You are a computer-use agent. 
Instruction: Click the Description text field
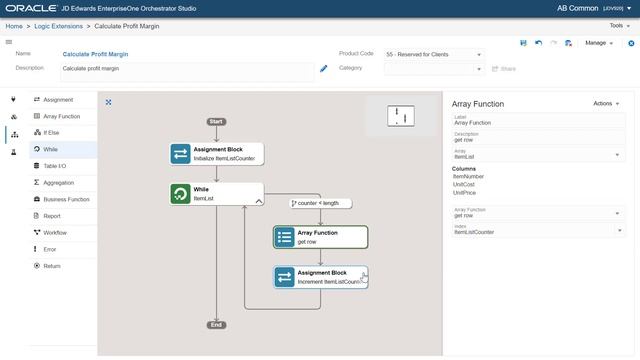click(x=188, y=72)
